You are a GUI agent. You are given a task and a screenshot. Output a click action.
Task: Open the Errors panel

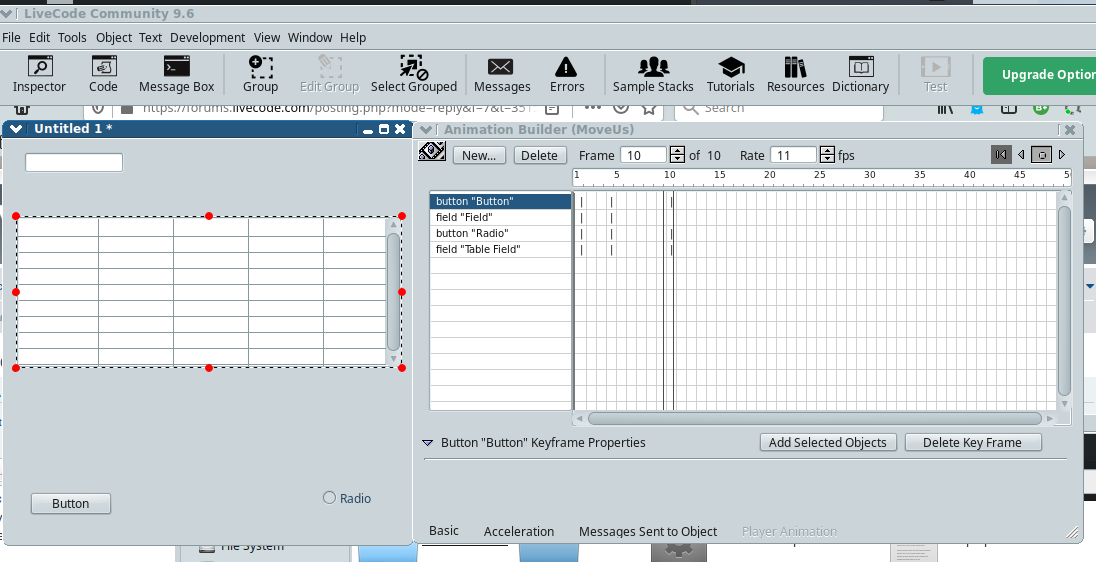pyautogui.click(x=566, y=75)
